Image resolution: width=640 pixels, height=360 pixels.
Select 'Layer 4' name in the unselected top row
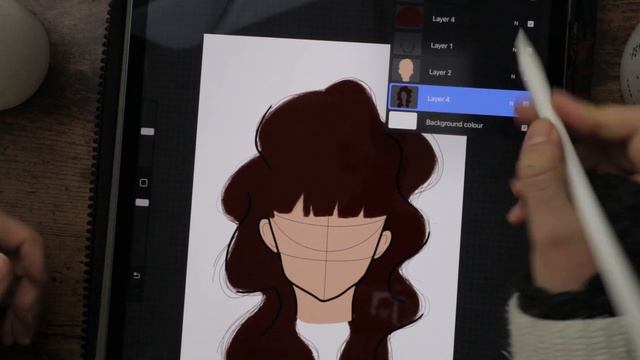click(443, 19)
